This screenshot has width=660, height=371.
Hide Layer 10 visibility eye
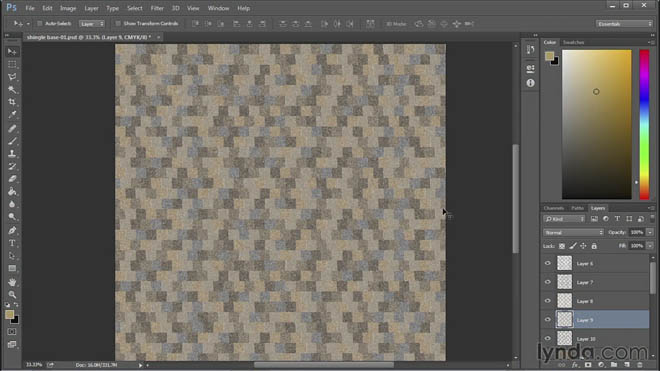tap(548, 339)
